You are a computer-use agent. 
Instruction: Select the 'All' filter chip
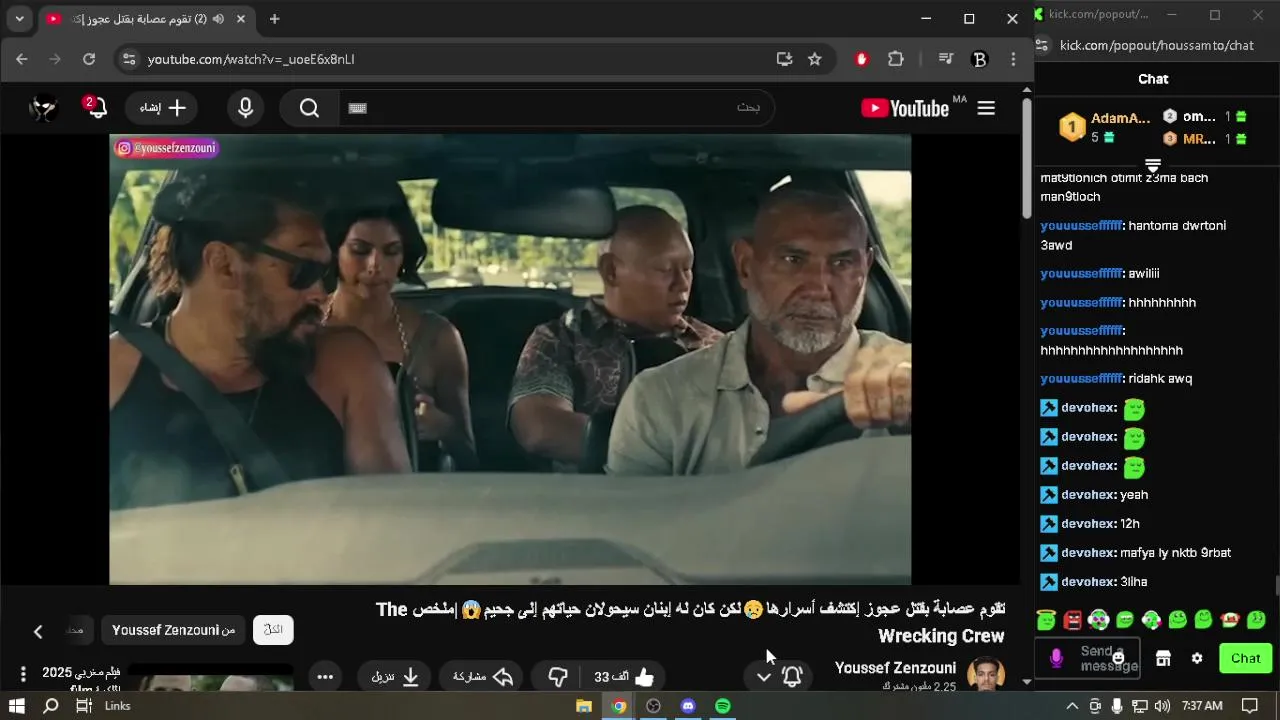(273, 630)
